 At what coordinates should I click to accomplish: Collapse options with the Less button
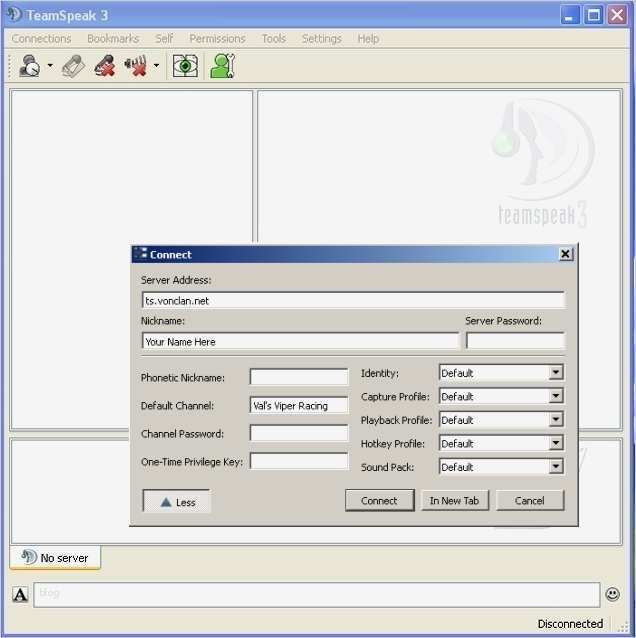177,501
